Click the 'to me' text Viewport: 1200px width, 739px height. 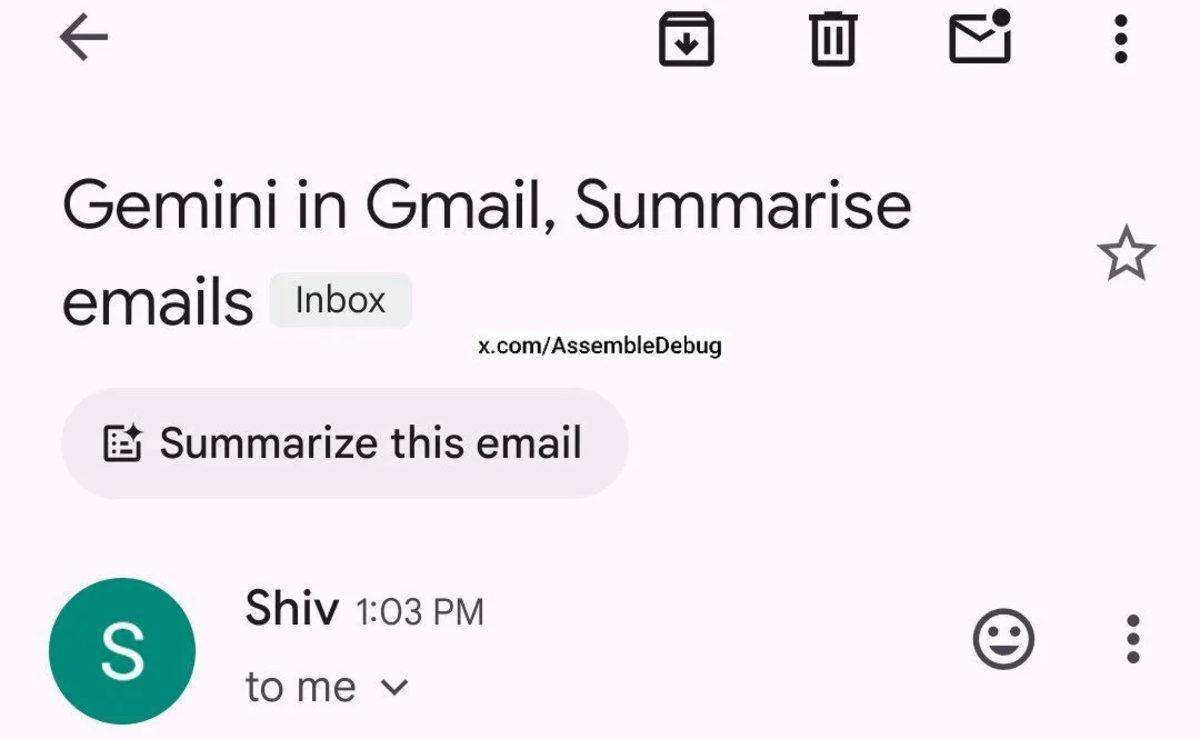(x=300, y=686)
